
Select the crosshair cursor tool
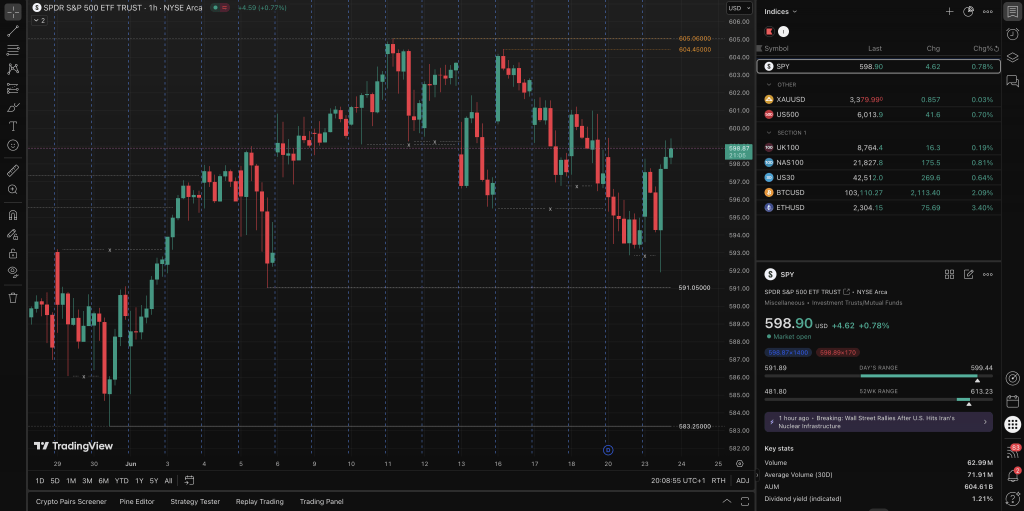coord(12,11)
